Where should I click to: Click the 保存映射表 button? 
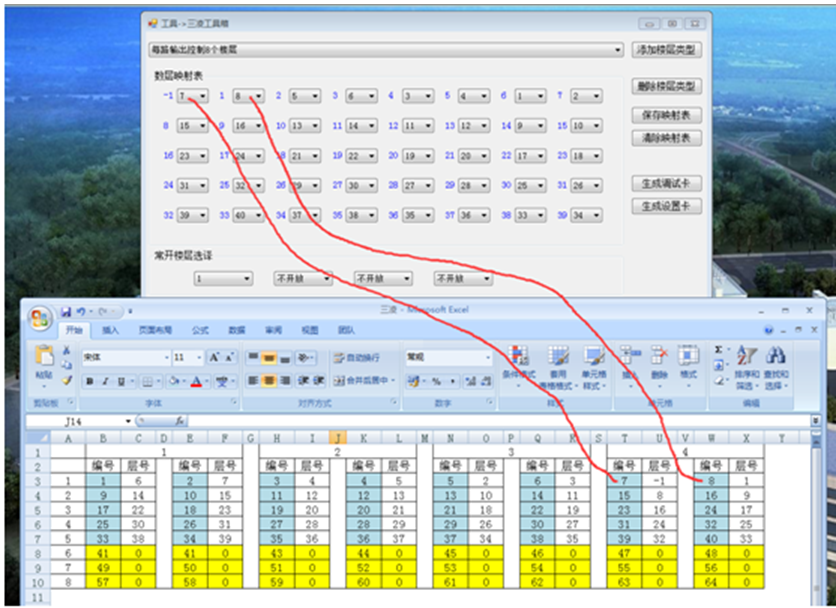tap(666, 115)
